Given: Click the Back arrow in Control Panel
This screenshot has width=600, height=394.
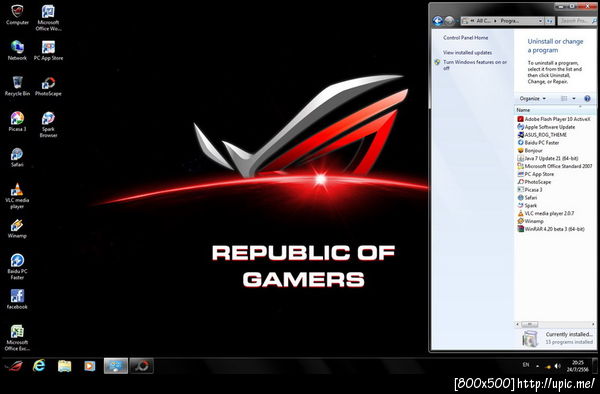Looking at the screenshot, I should pos(438,21).
